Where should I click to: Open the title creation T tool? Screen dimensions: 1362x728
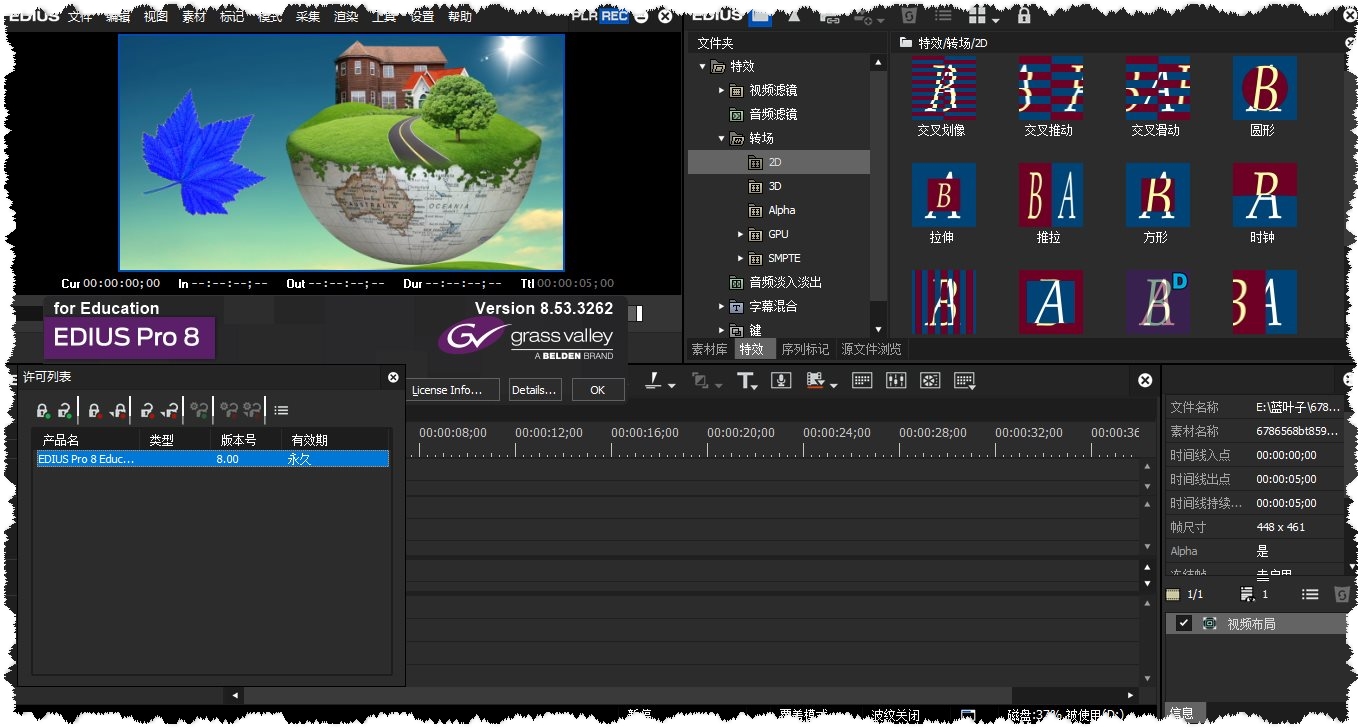tap(748, 381)
